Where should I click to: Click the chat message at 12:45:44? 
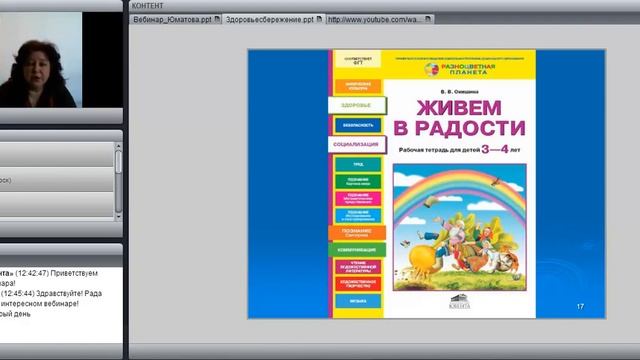coord(51,298)
